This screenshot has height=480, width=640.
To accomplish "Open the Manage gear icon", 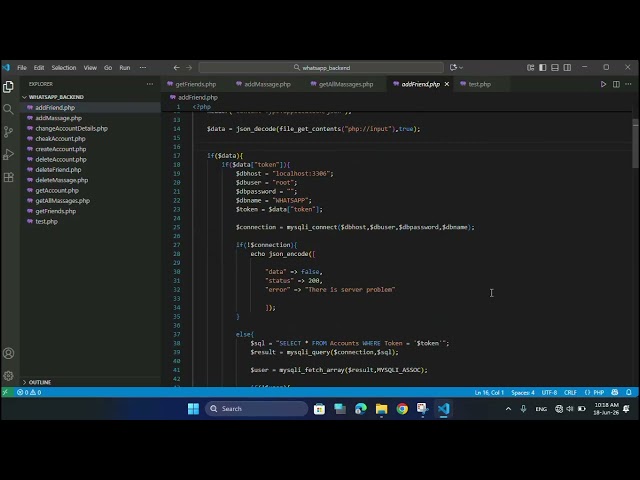I will pyautogui.click(x=8, y=376).
